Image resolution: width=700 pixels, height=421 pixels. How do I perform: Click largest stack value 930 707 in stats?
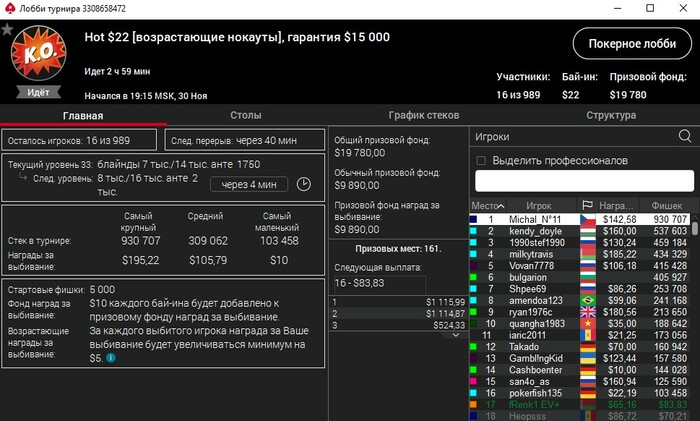click(x=141, y=241)
